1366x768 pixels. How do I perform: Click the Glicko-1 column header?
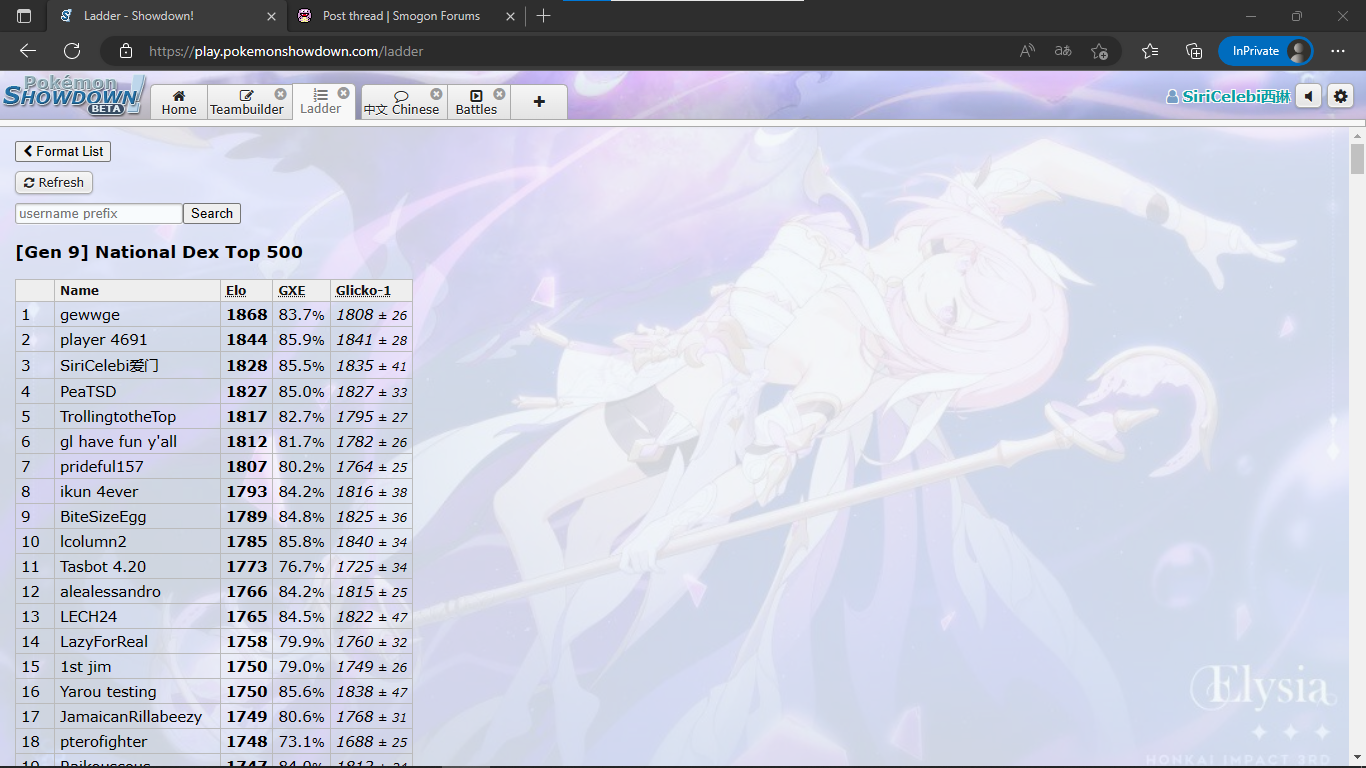pos(363,290)
